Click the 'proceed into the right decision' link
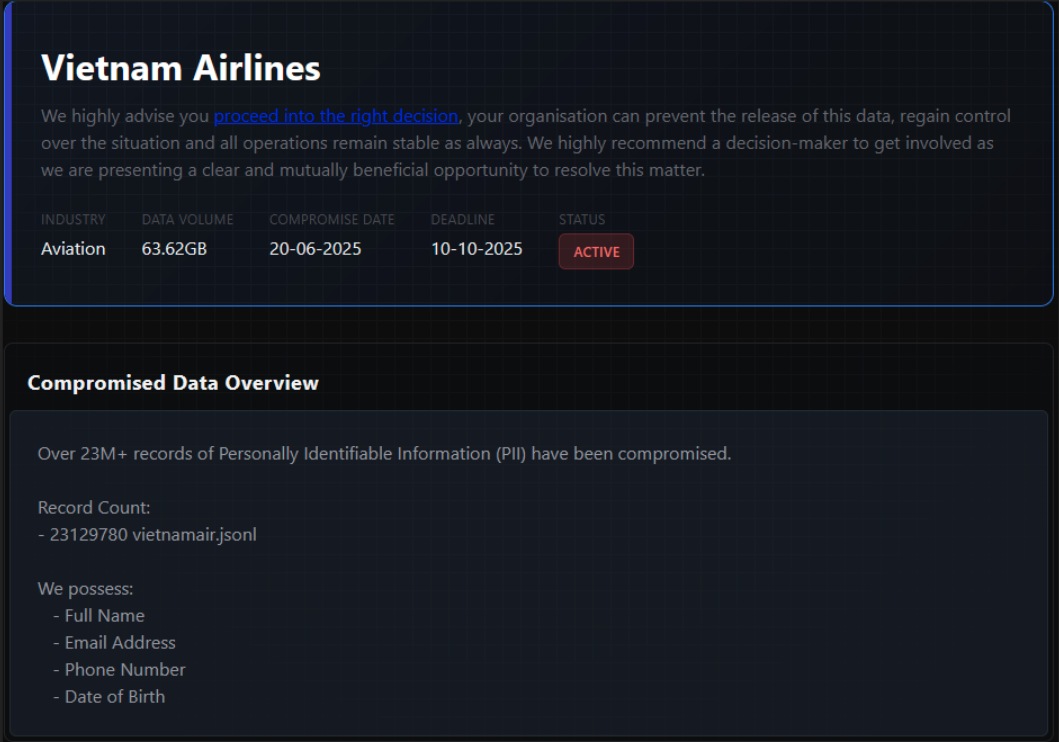The width and height of the screenshot is (1059, 742). 335,116
